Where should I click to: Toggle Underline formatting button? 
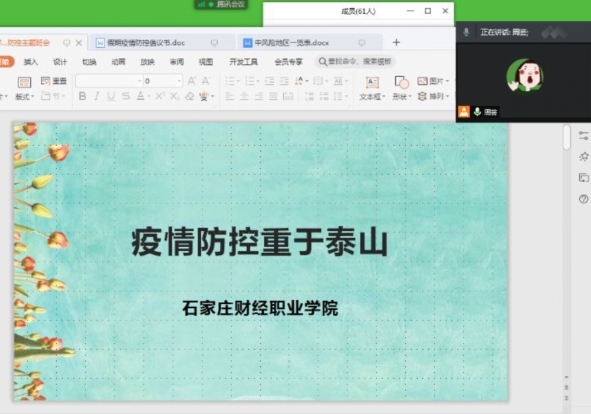point(111,97)
